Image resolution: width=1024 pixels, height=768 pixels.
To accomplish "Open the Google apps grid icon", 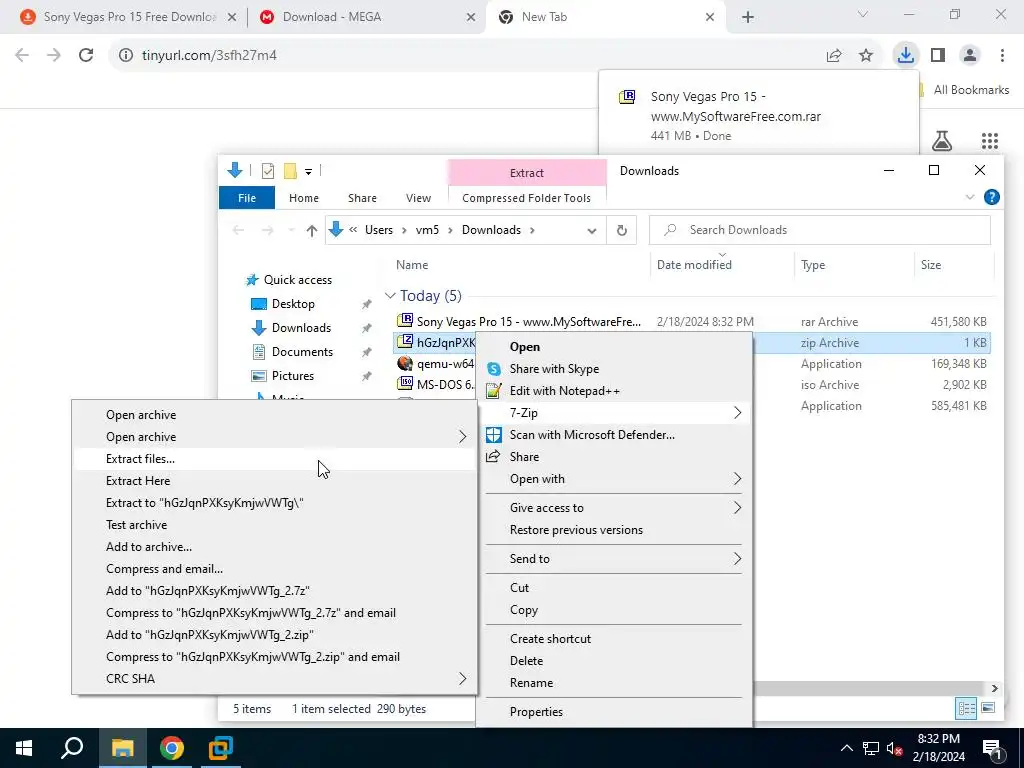I will pyautogui.click(x=990, y=140).
